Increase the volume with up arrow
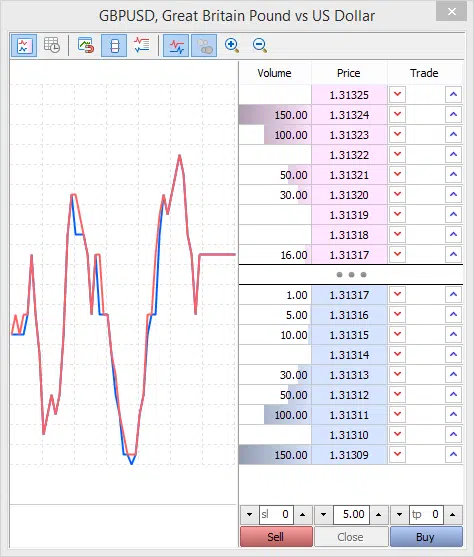 pyautogui.click(x=379, y=514)
